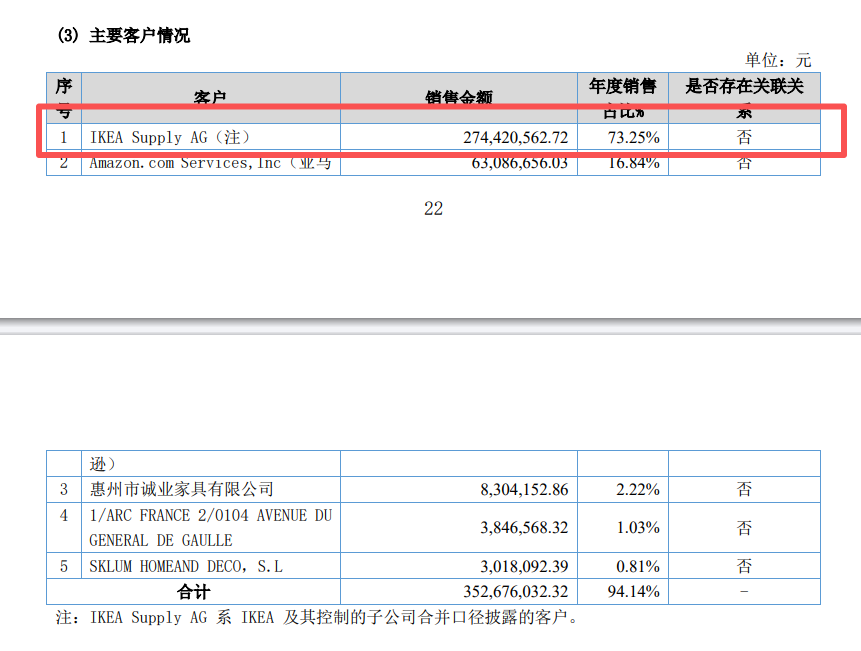Click the 是否存在关联关系 column header
The image size is (861, 651).
click(744, 98)
